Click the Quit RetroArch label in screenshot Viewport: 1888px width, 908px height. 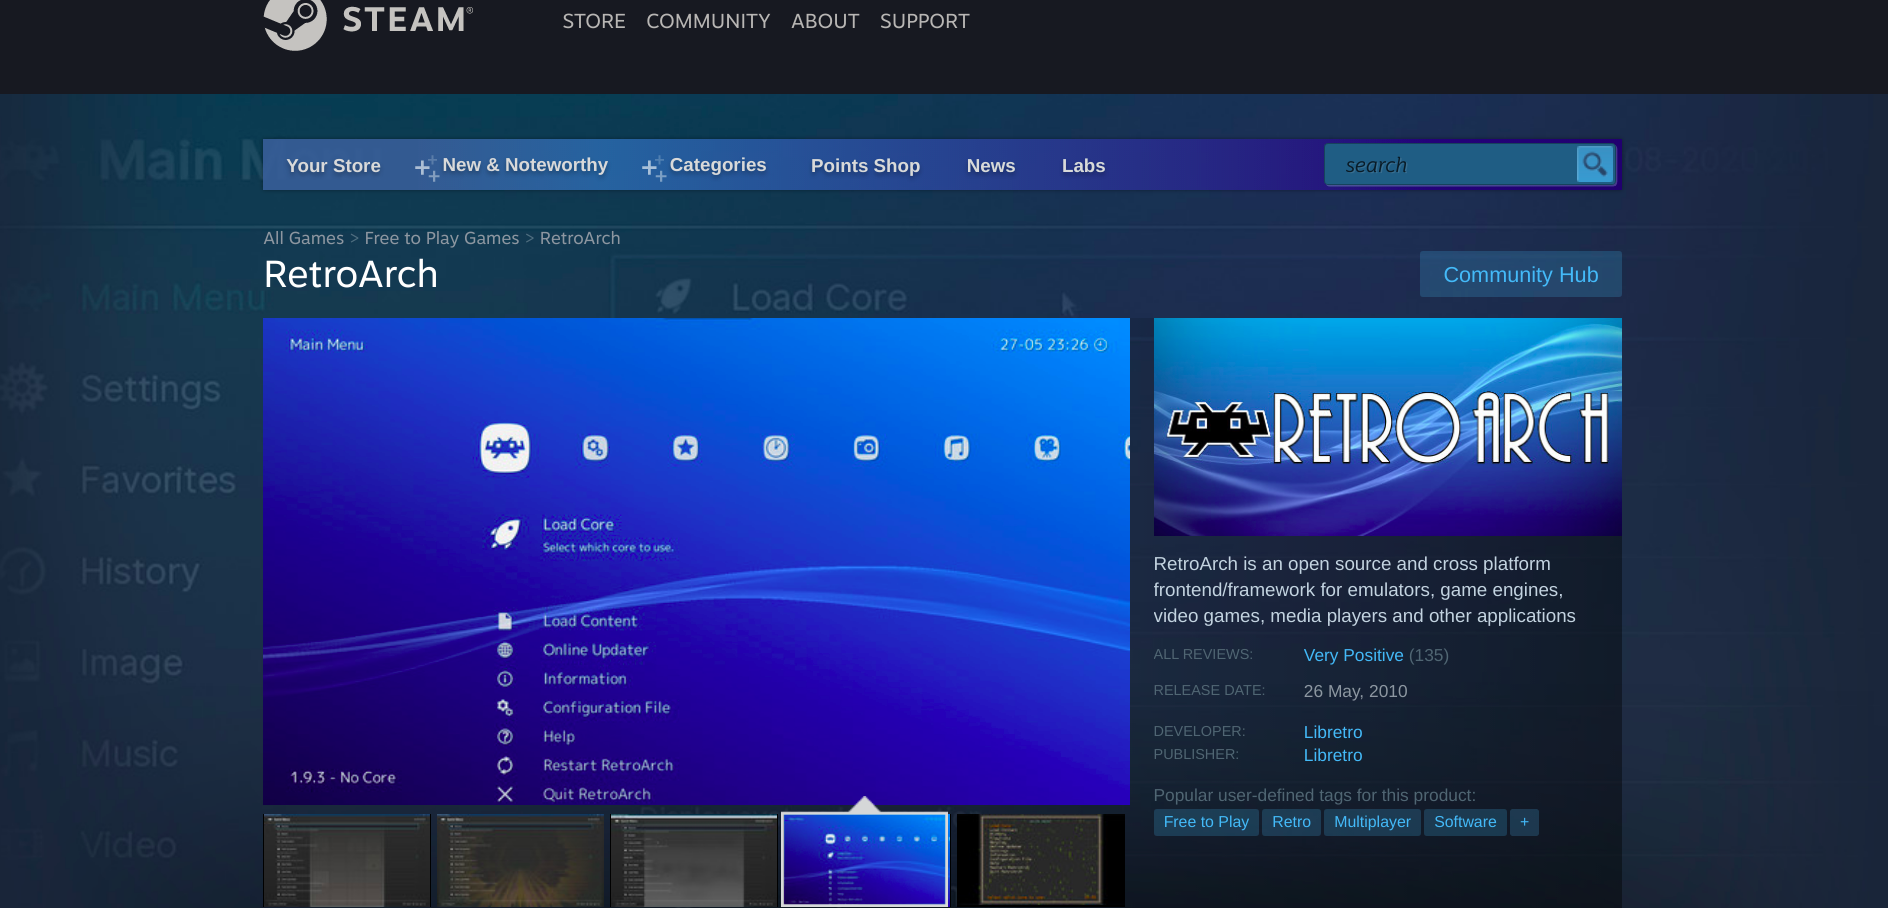coord(597,794)
